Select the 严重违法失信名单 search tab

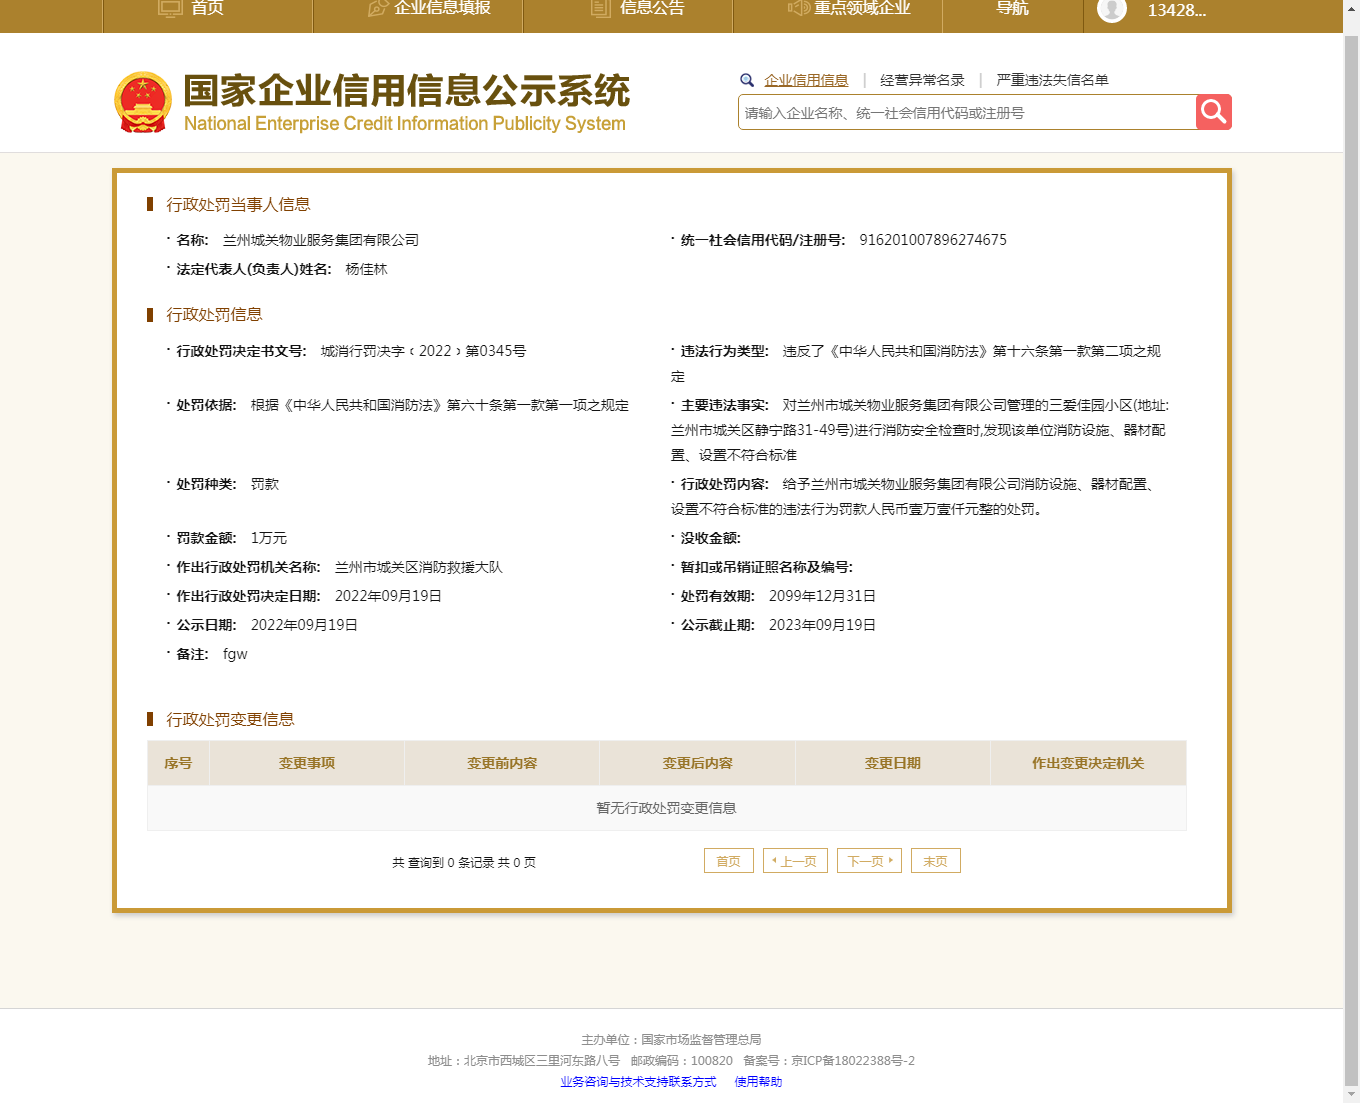1052,80
